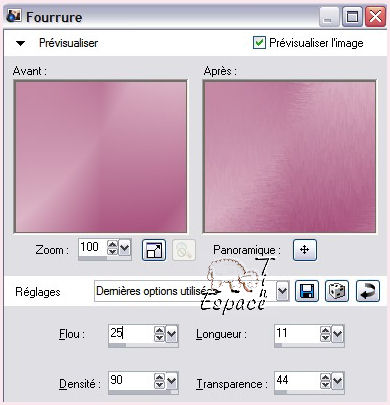Open the Zoom value dropdown arrow
390x405 pixels.
point(125,248)
